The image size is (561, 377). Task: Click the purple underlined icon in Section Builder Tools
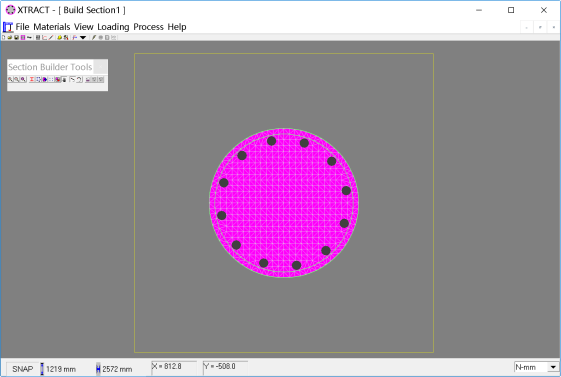click(88, 79)
